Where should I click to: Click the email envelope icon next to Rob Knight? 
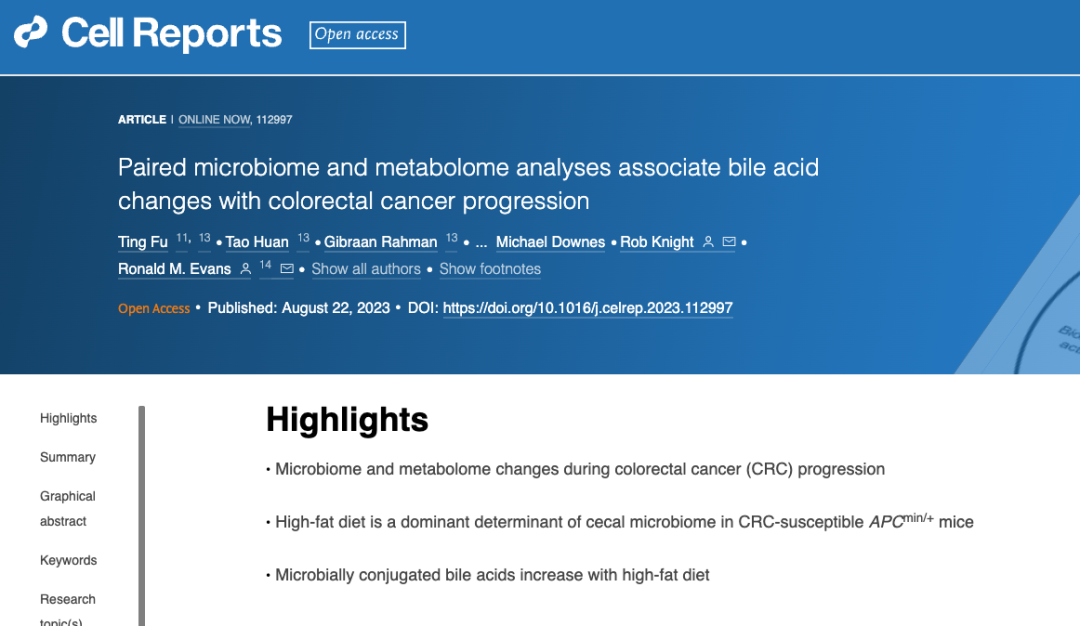coord(729,242)
